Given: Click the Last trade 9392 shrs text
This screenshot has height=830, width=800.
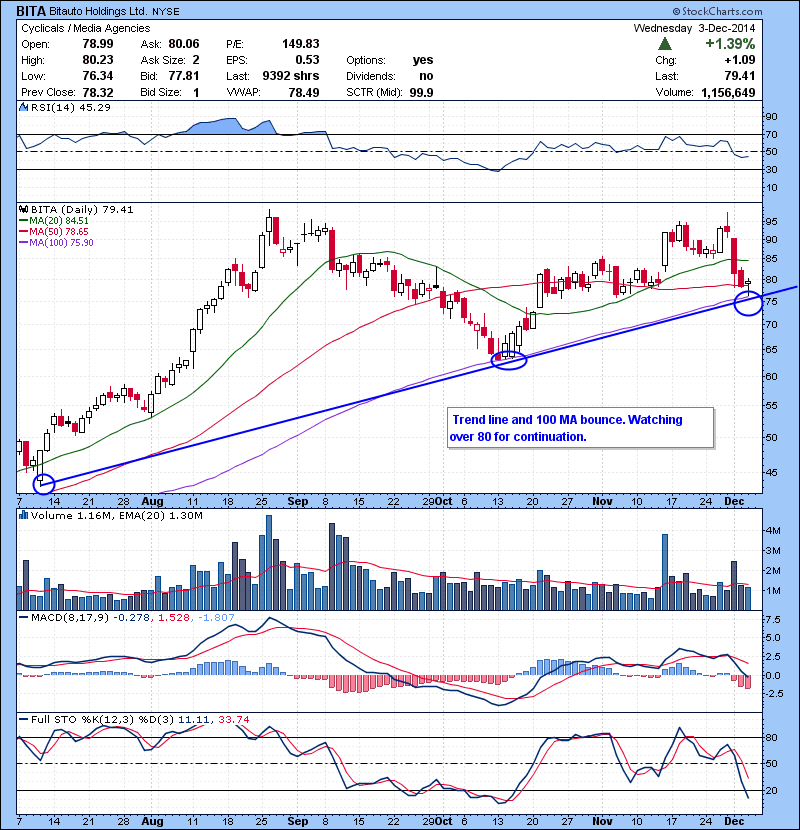Looking at the screenshot, I should 291,76.
